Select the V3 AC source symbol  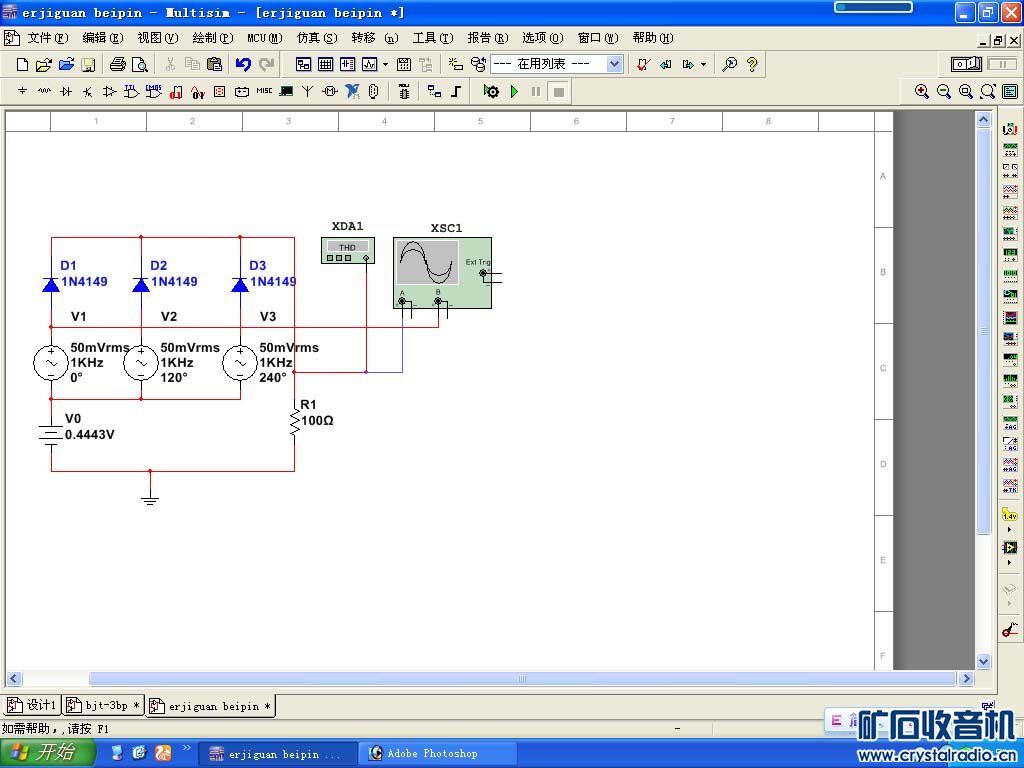[x=240, y=363]
